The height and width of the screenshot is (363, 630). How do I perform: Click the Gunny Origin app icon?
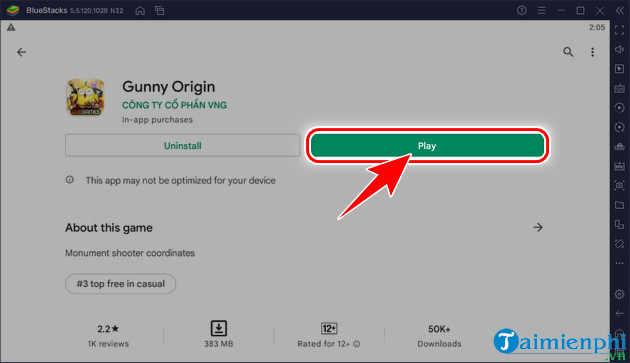tap(85, 97)
